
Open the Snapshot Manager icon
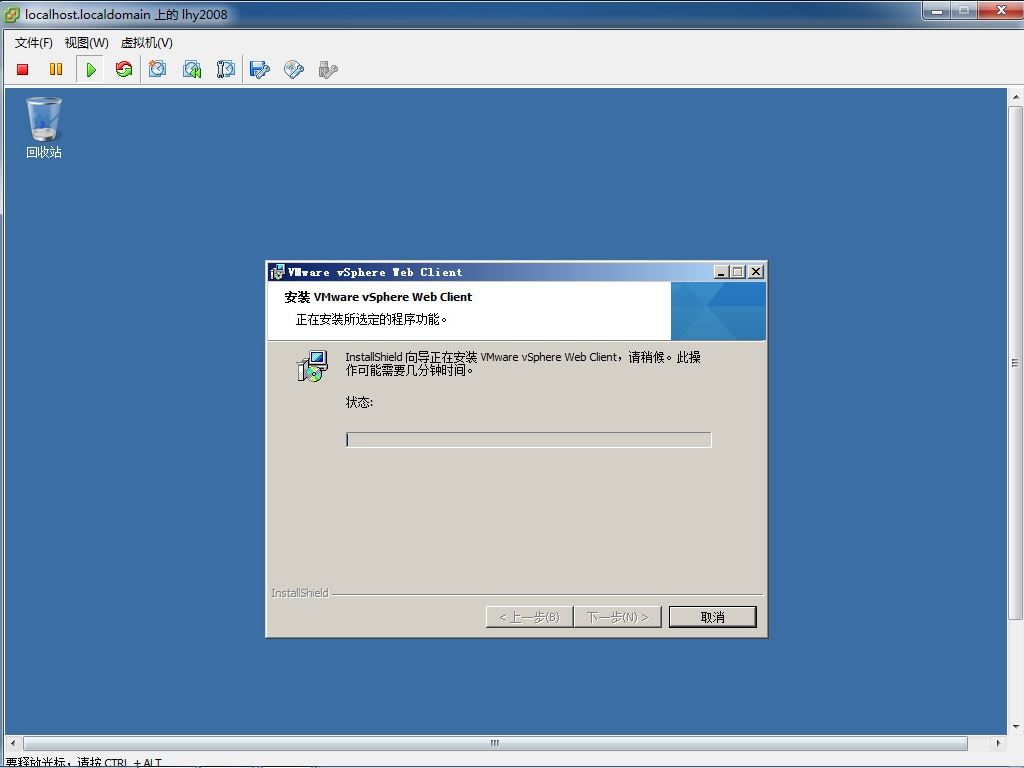point(226,69)
